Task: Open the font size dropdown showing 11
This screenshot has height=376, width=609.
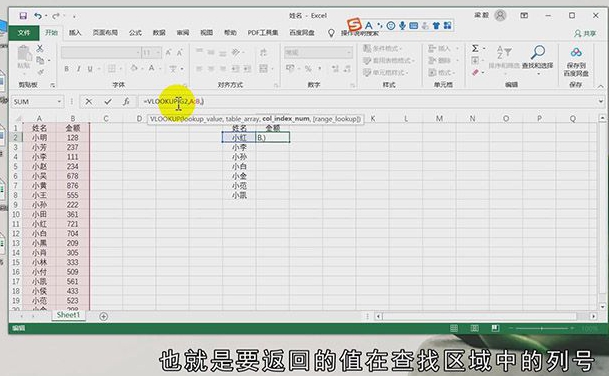Action: 158,52
